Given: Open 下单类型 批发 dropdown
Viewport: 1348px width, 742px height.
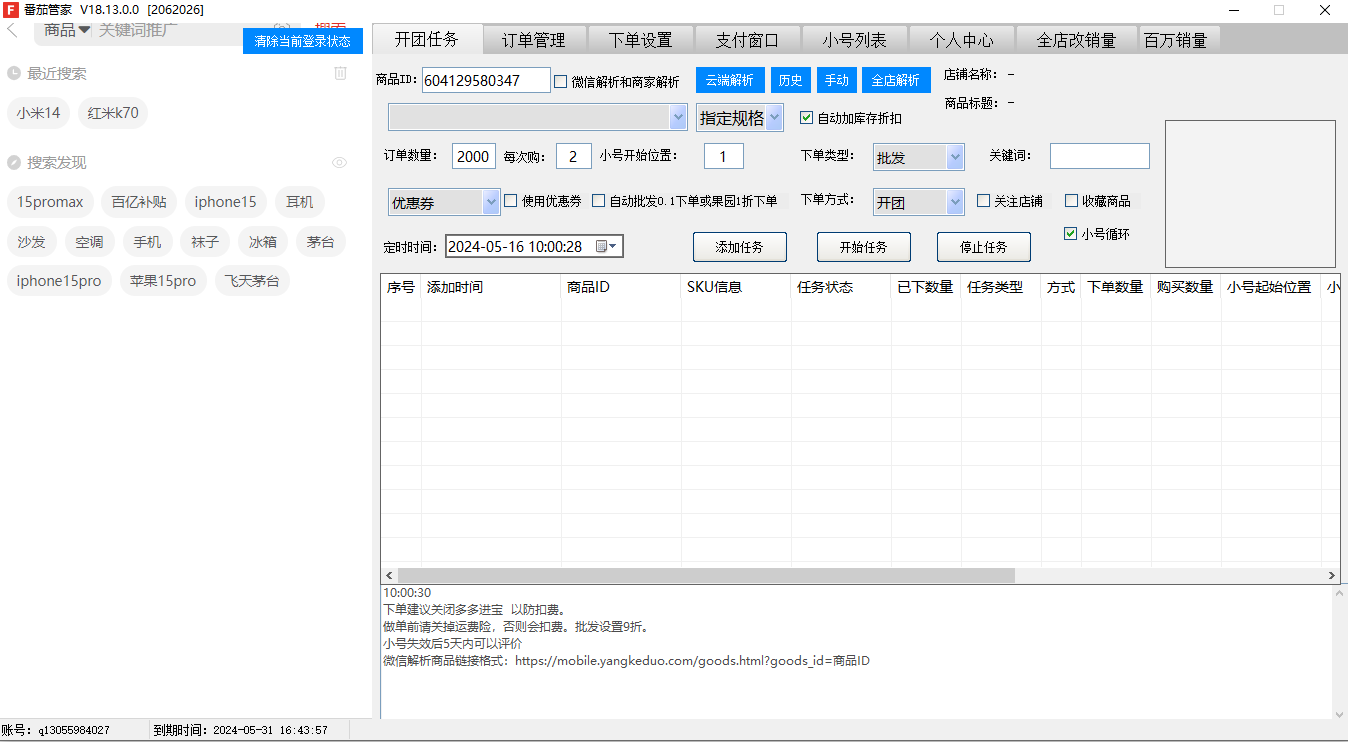Looking at the screenshot, I should click(x=918, y=157).
